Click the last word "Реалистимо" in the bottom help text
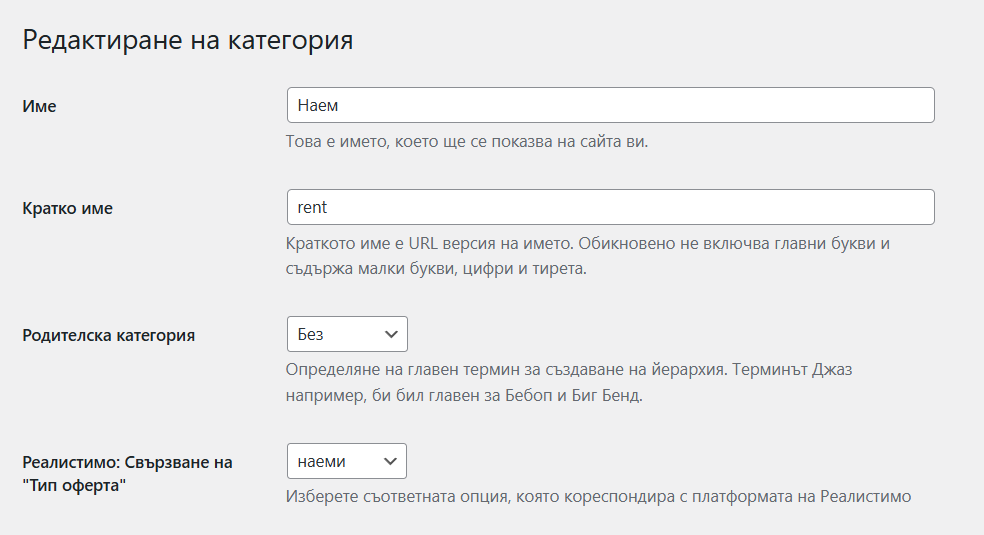Screen dimensions: 984x535 (865, 495)
